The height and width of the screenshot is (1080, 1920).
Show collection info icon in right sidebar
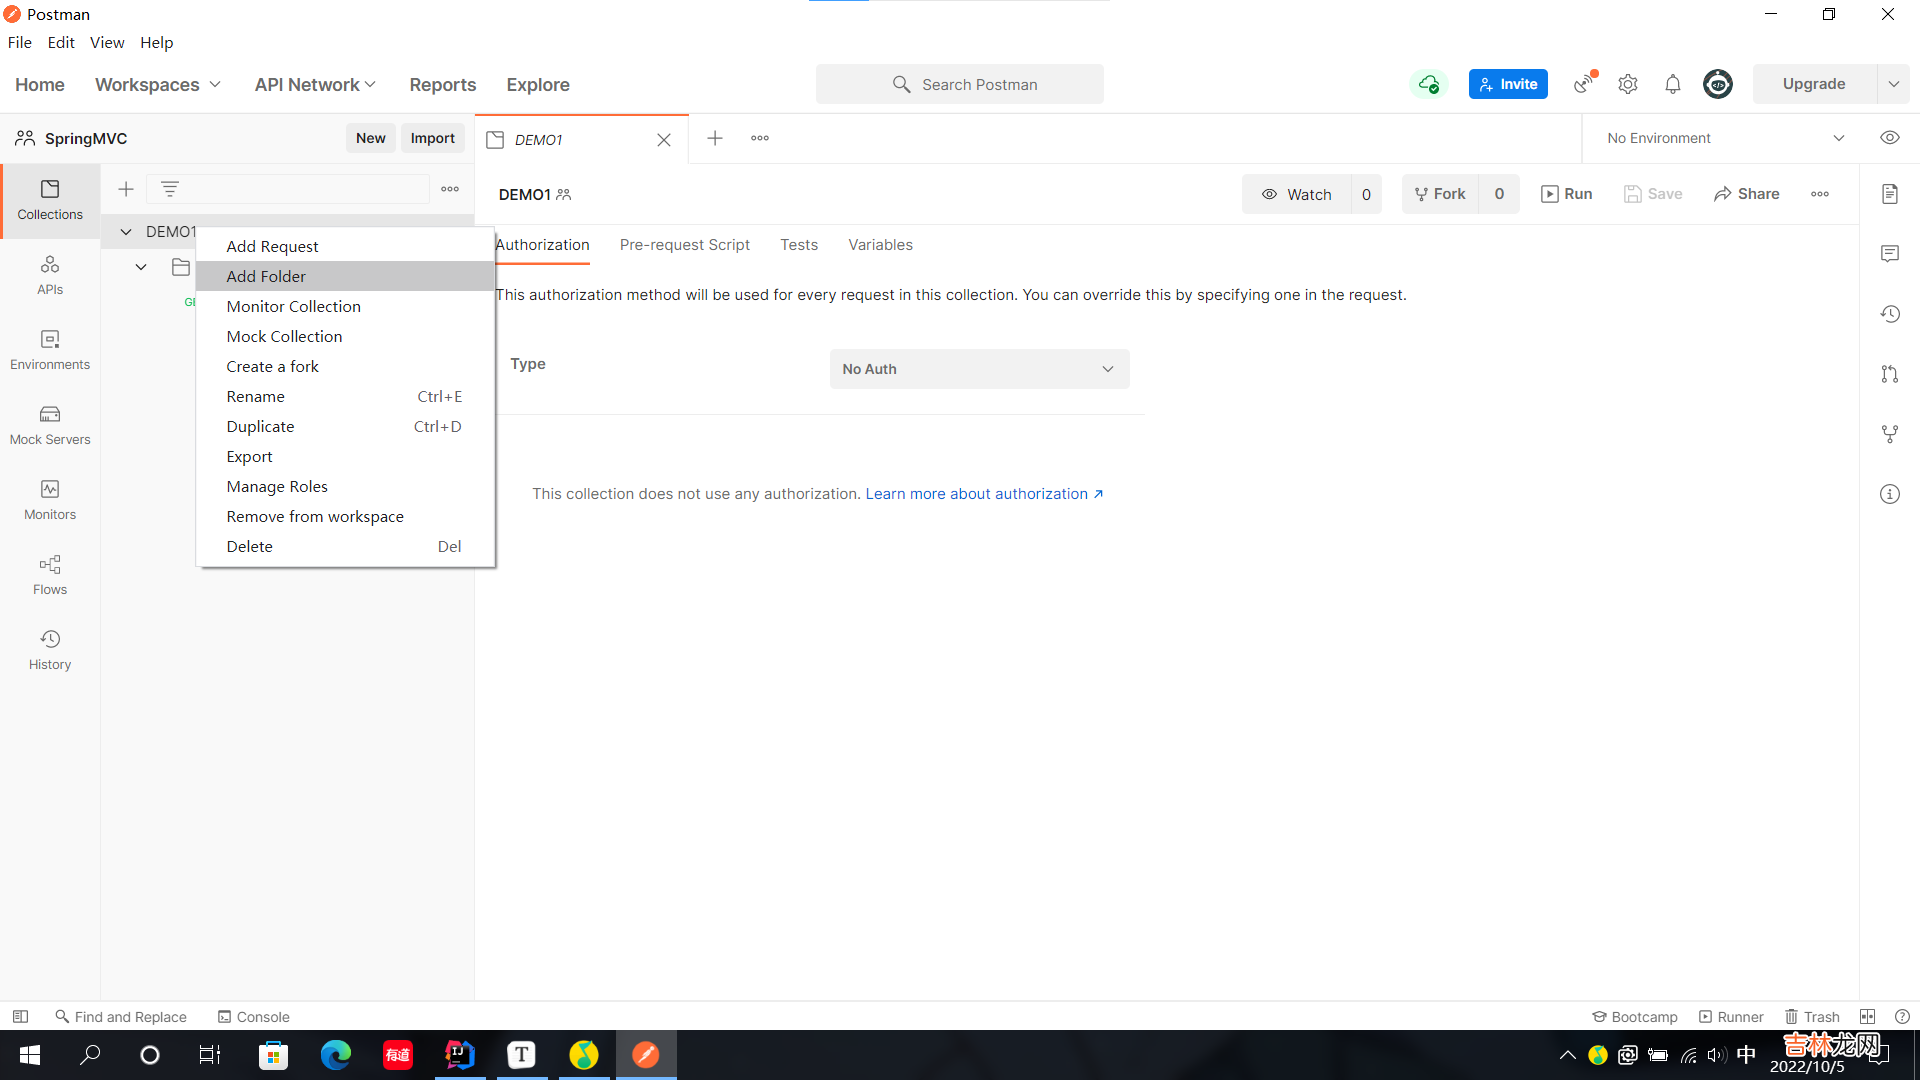click(x=1889, y=494)
